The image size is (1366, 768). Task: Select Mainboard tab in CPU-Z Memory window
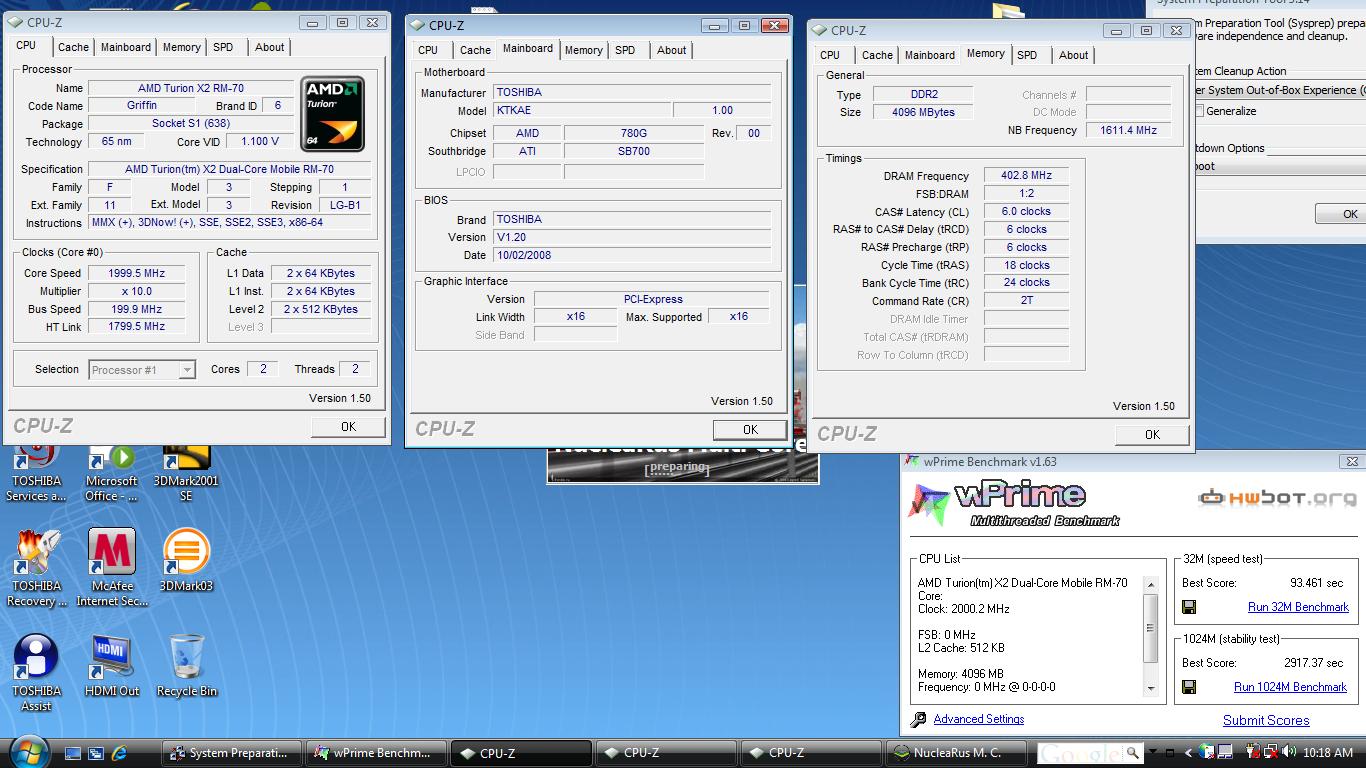click(930, 55)
